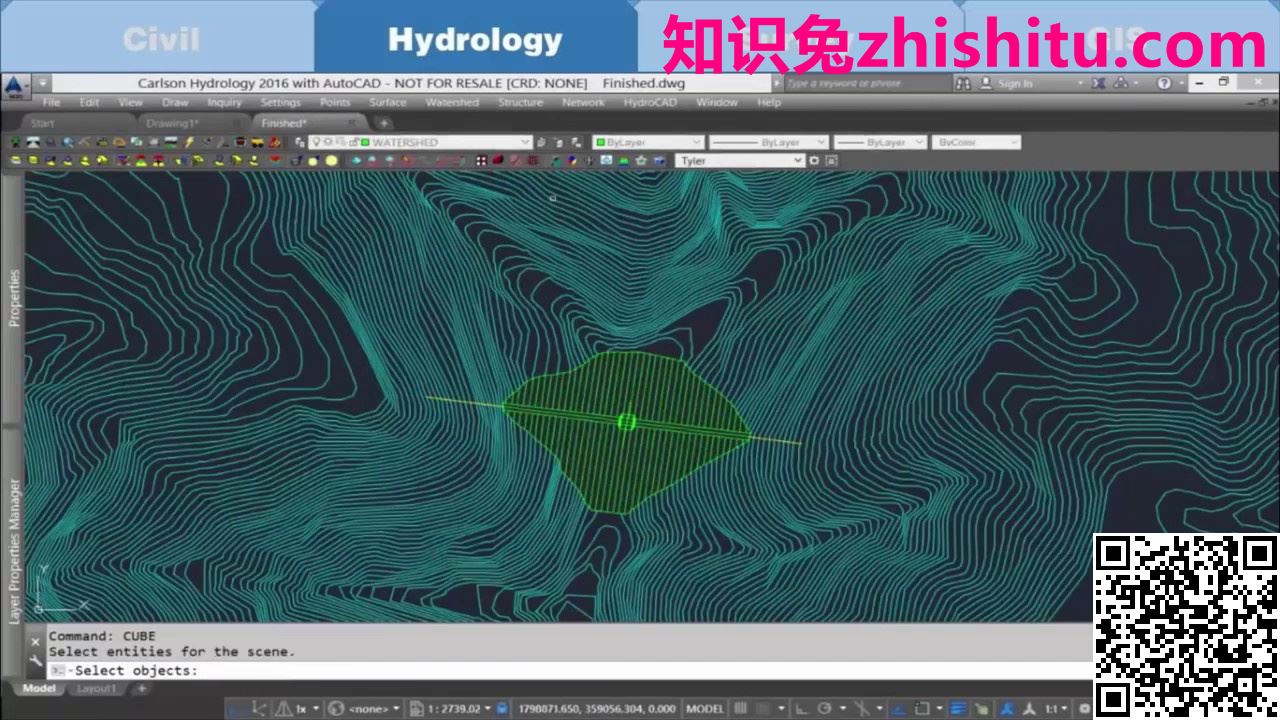The width and height of the screenshot is (1280, 720).
Task: Toggle WATERSHED layer lock icon
Action: pyautogui.click(x=353, y=142)
